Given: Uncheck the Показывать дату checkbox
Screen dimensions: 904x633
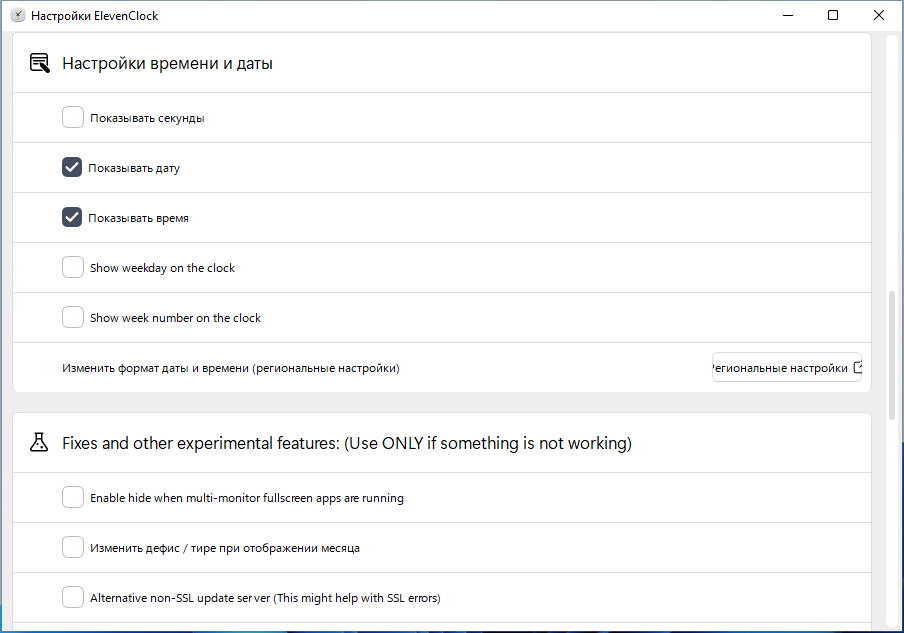Looking at the screenshot, I should pos(72,167).
